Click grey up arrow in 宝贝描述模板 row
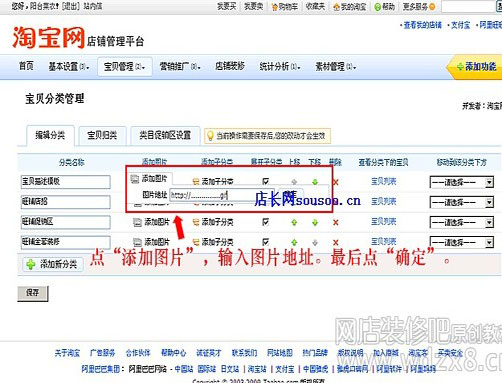 (x=294, y=182)
